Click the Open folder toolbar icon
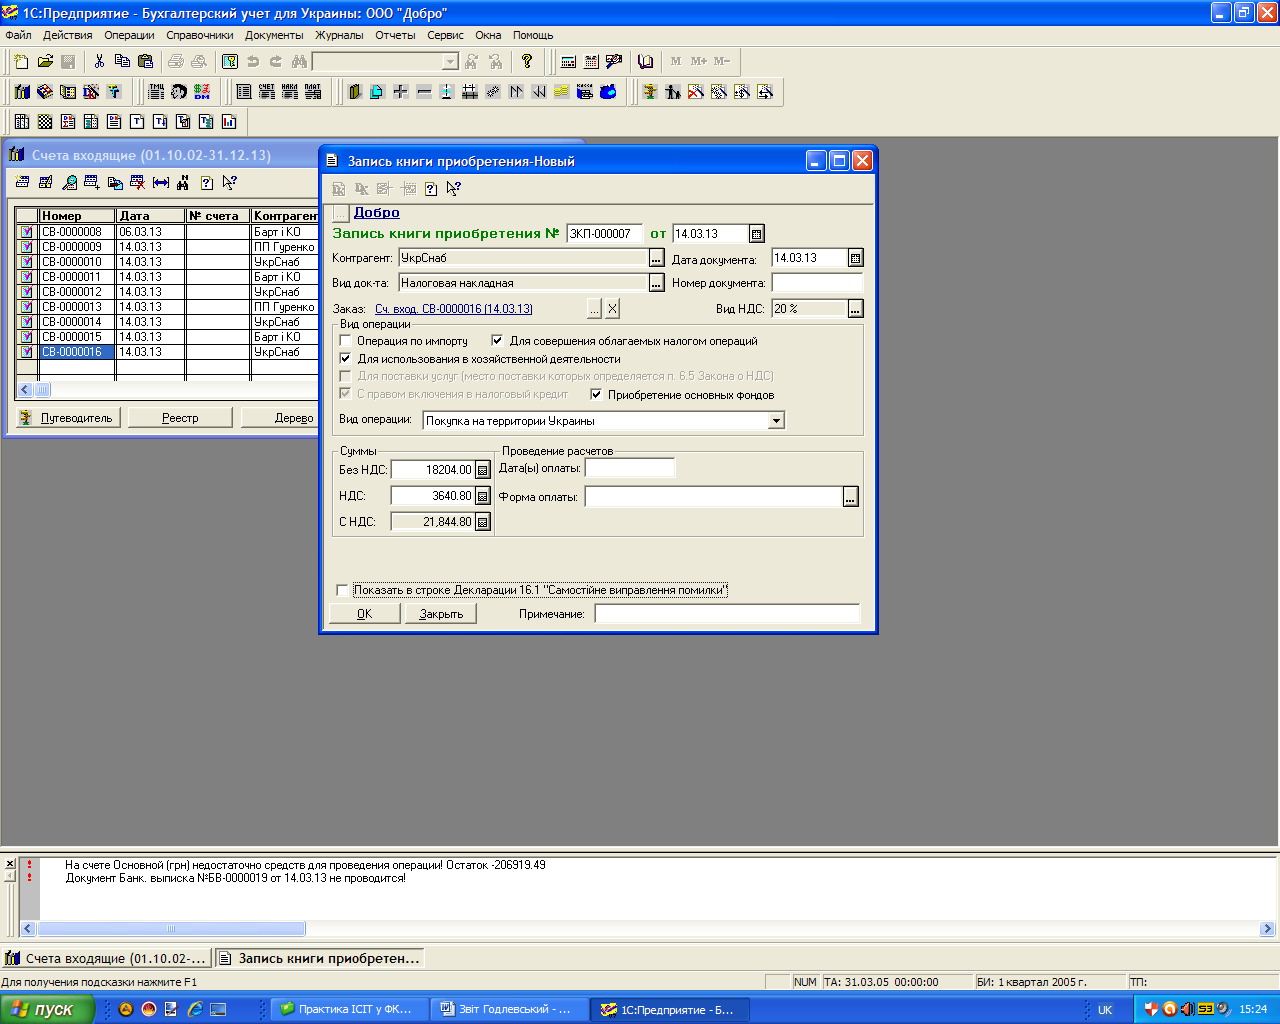This screenshot has width=1280, height=1024. tap(45, 62)
